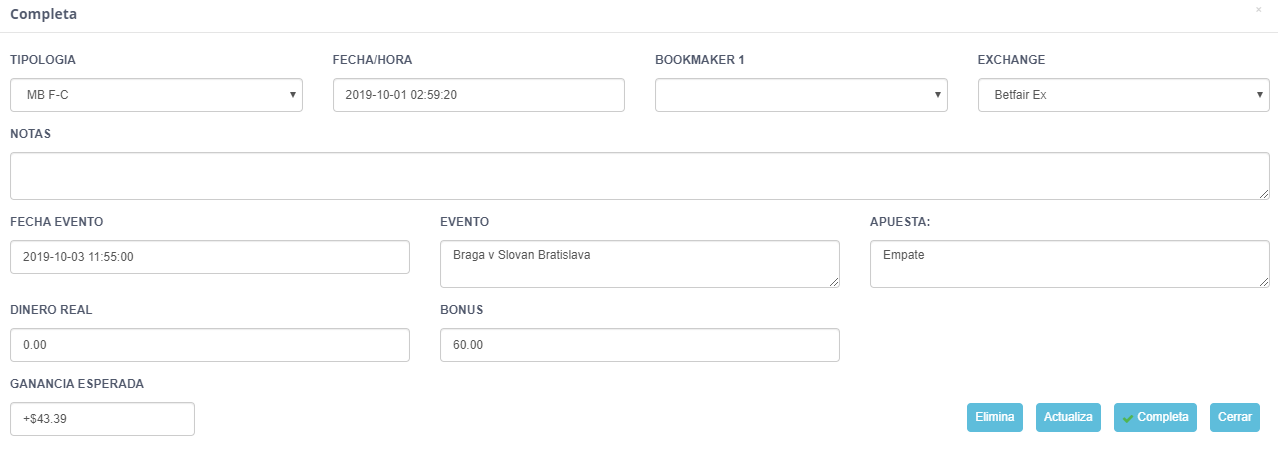This screenshot has height=456, width=1278.
Task: Click the BONUS field showing 60.00
Action: (x=640, y=345)
